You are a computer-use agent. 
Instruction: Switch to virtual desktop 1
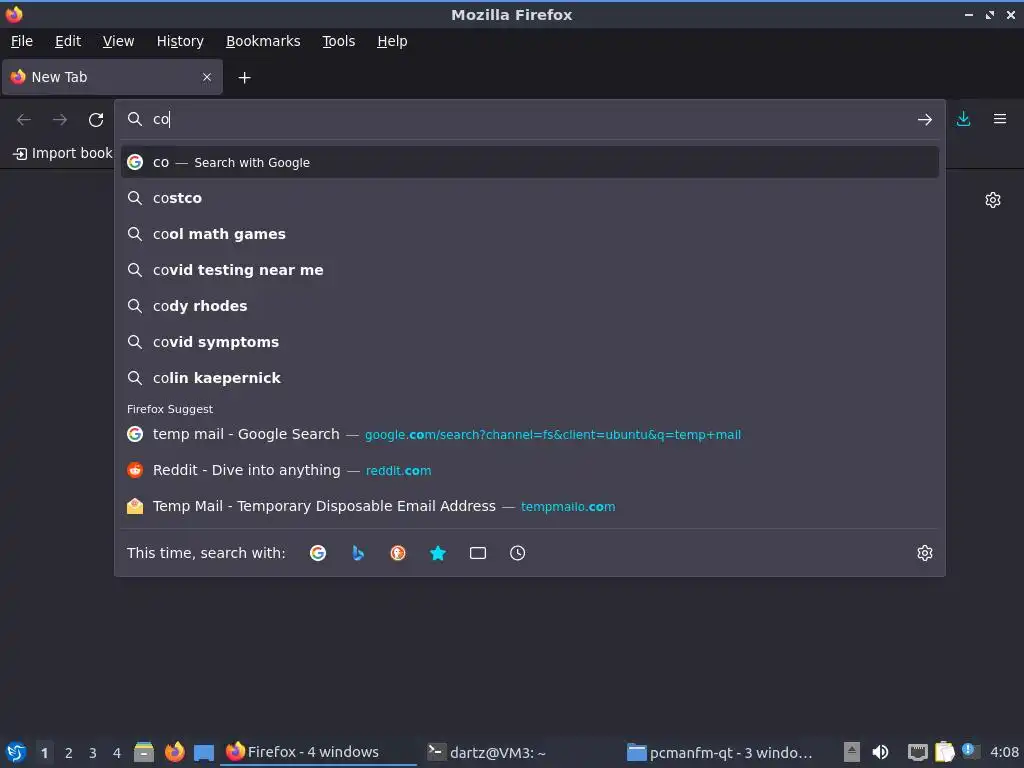44,753
